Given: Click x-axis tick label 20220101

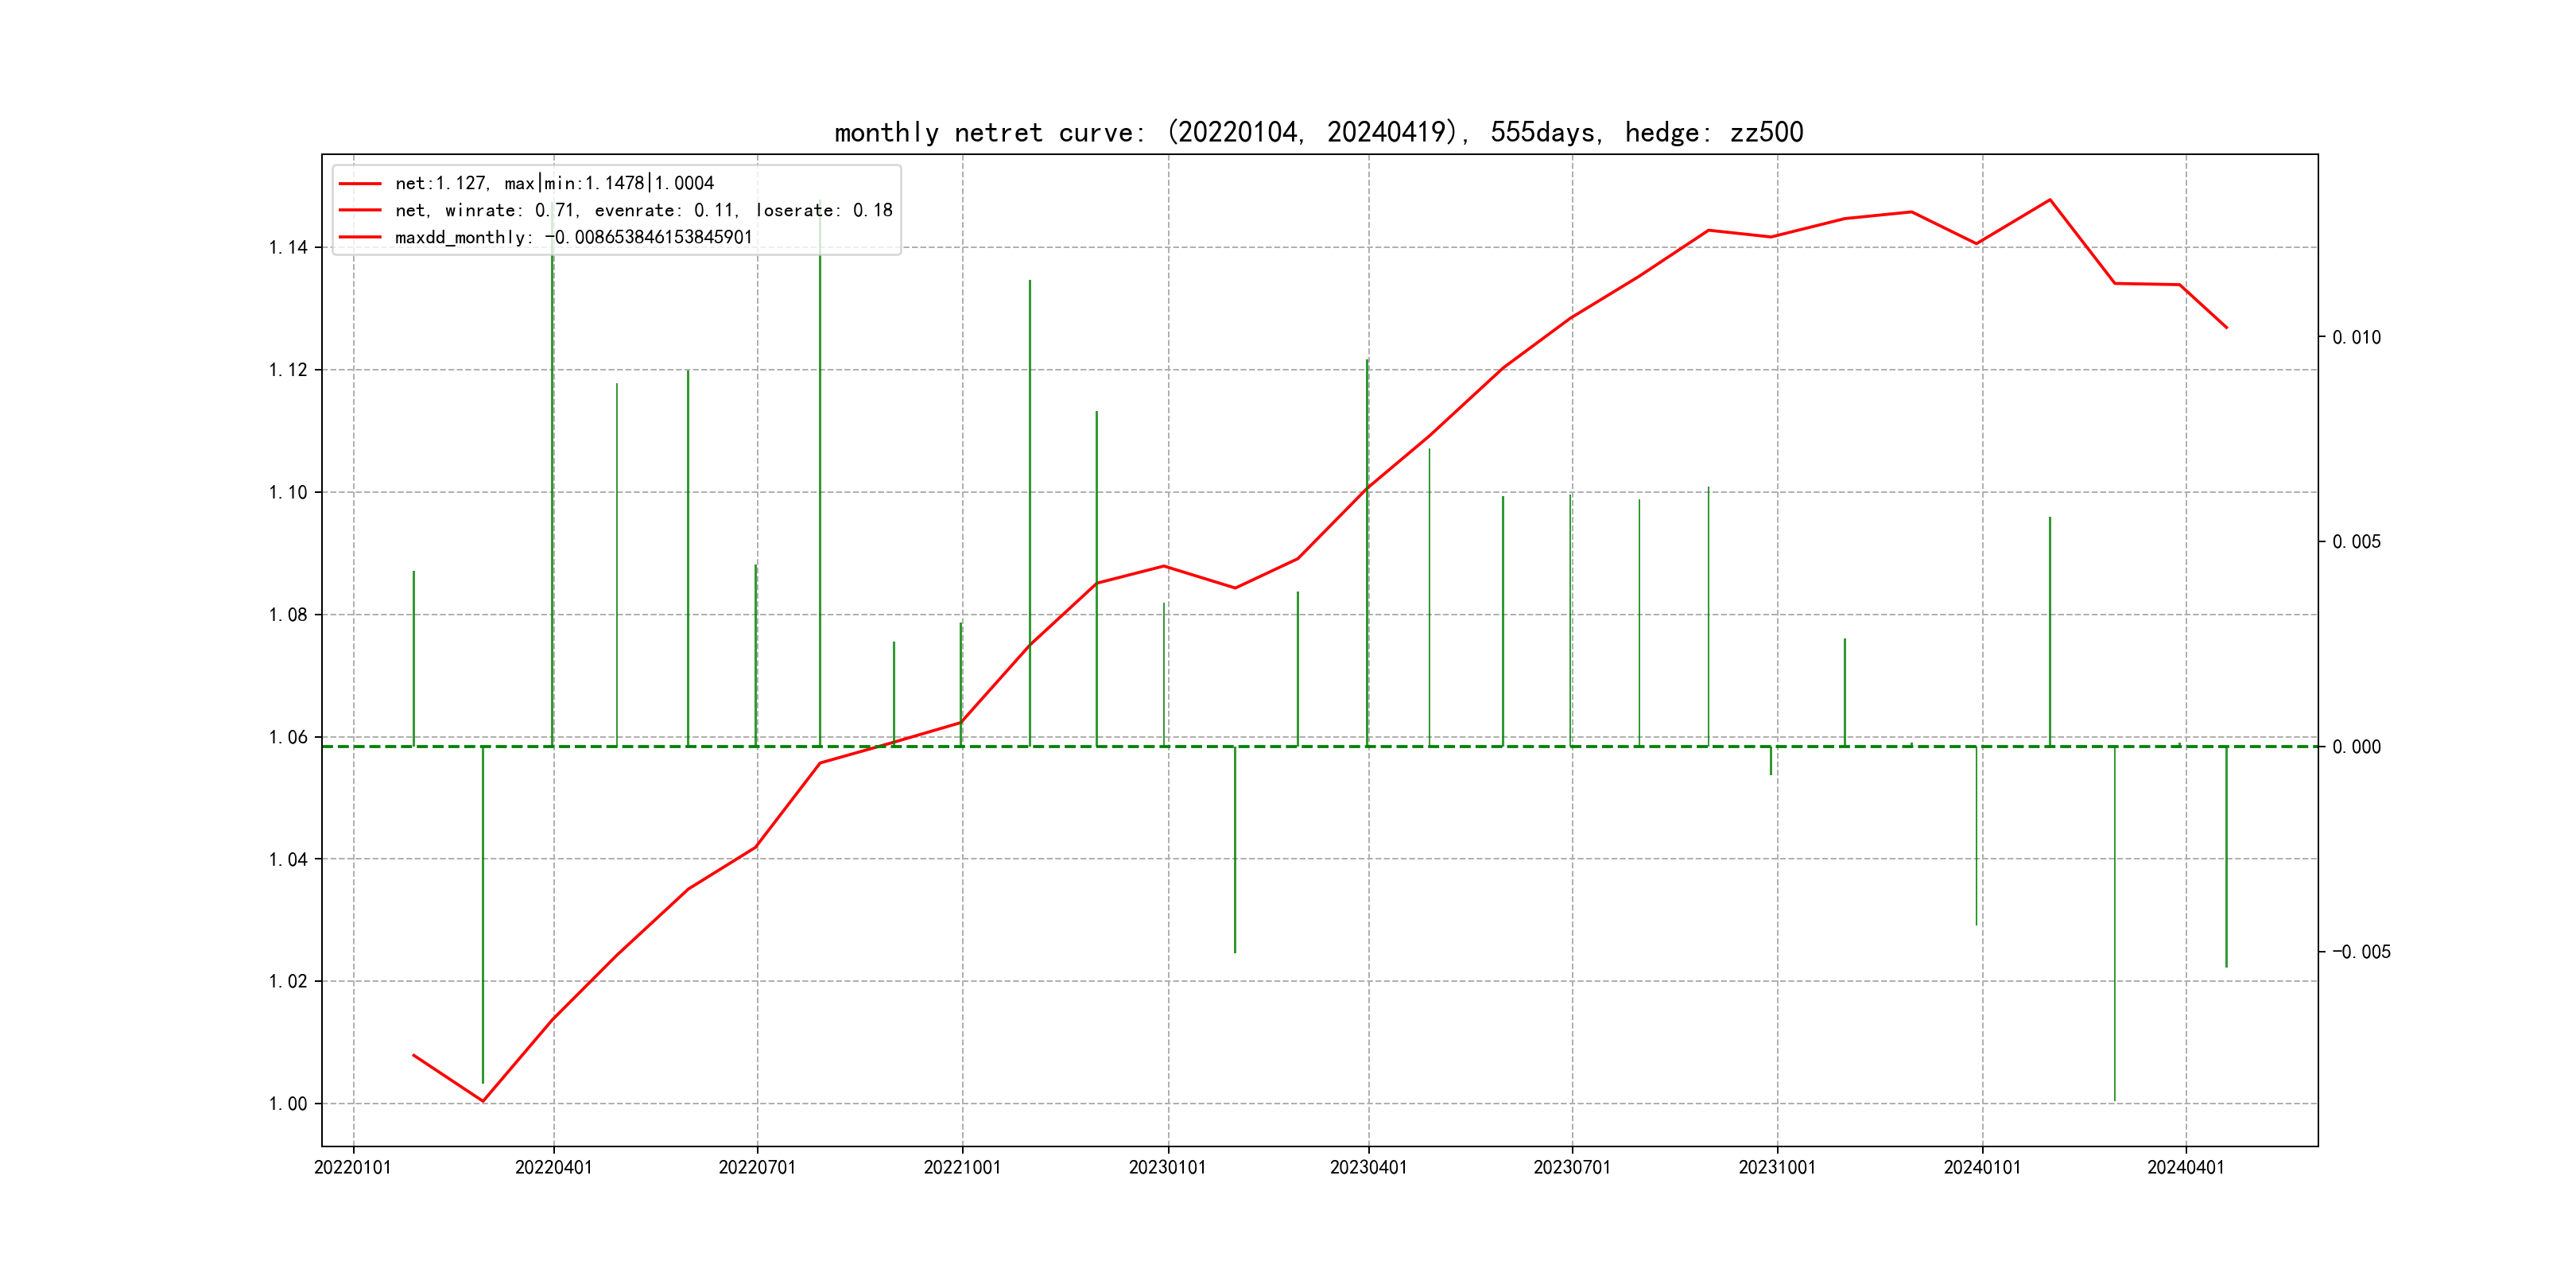Looking at the screenshot, I should click(352, 1168).
